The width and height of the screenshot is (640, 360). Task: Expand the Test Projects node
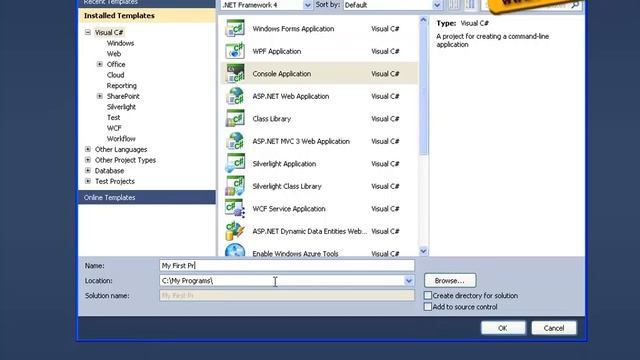coord(88,181)
